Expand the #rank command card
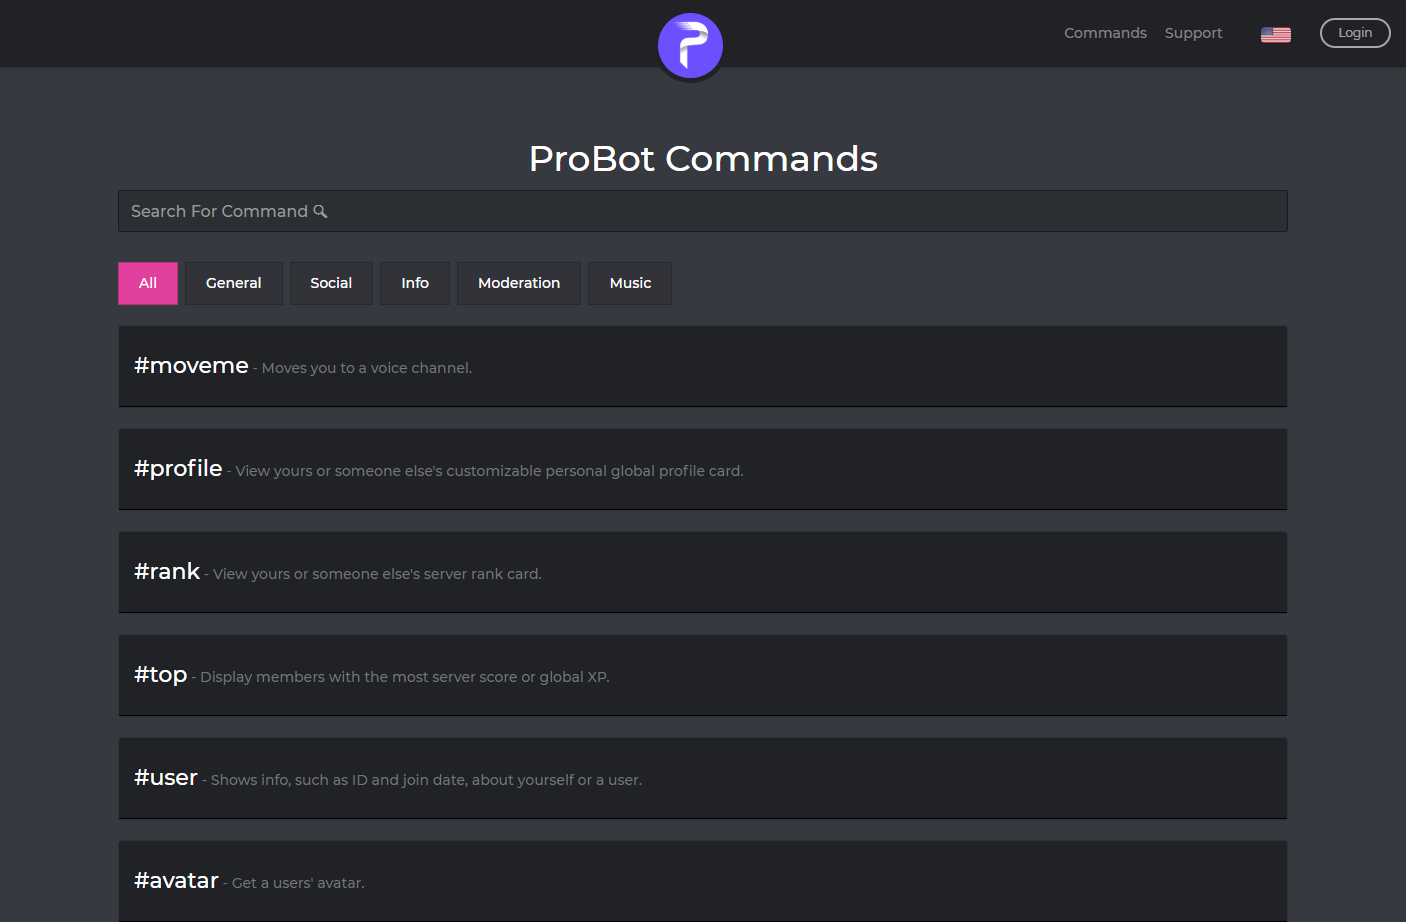 pyautogui.click(x=703, y=572)
